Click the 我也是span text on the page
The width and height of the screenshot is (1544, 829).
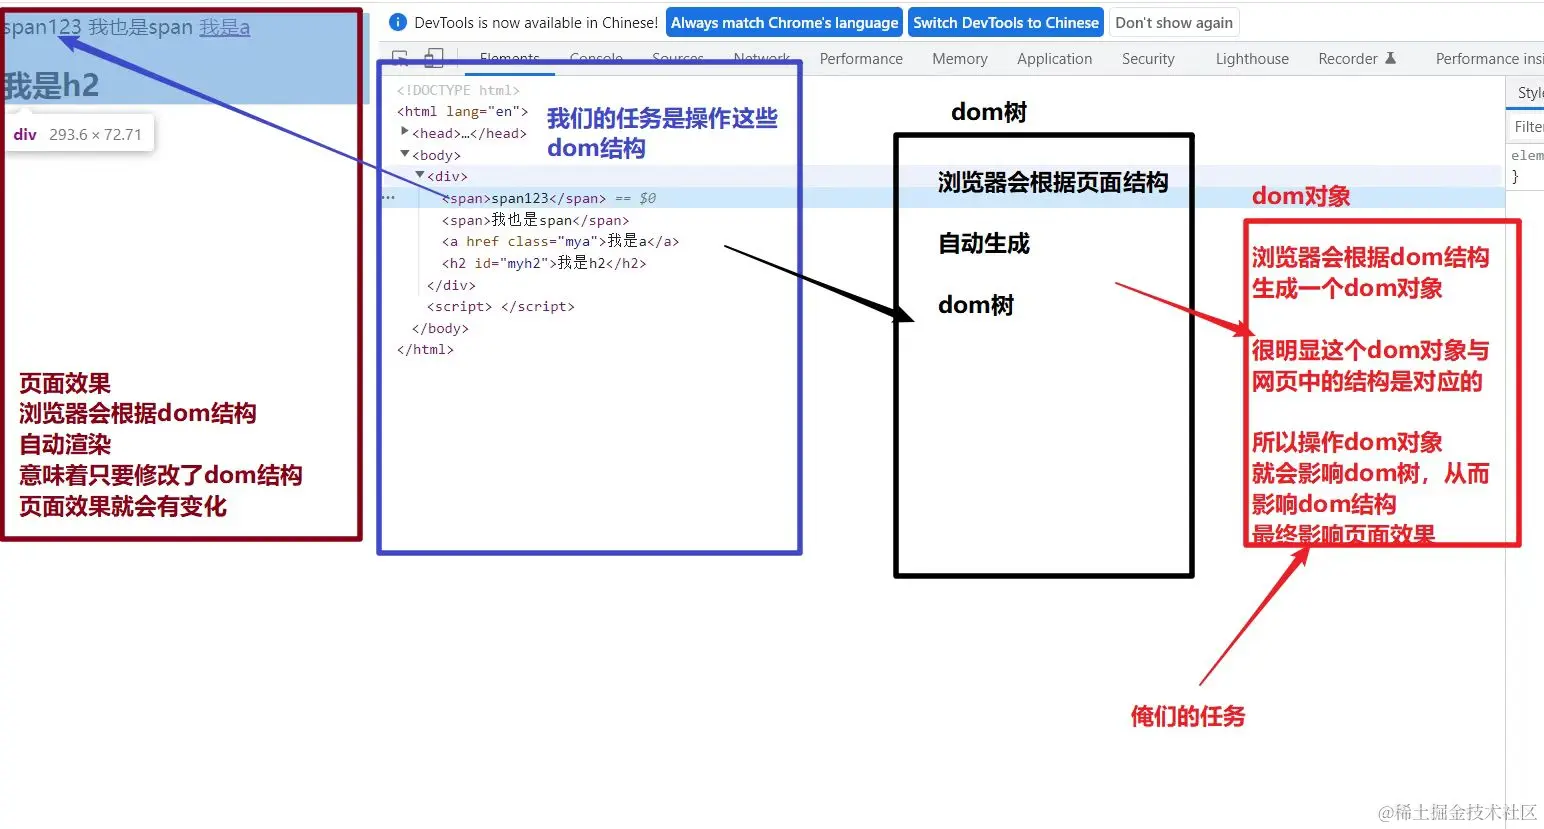[x=140, y=27]
